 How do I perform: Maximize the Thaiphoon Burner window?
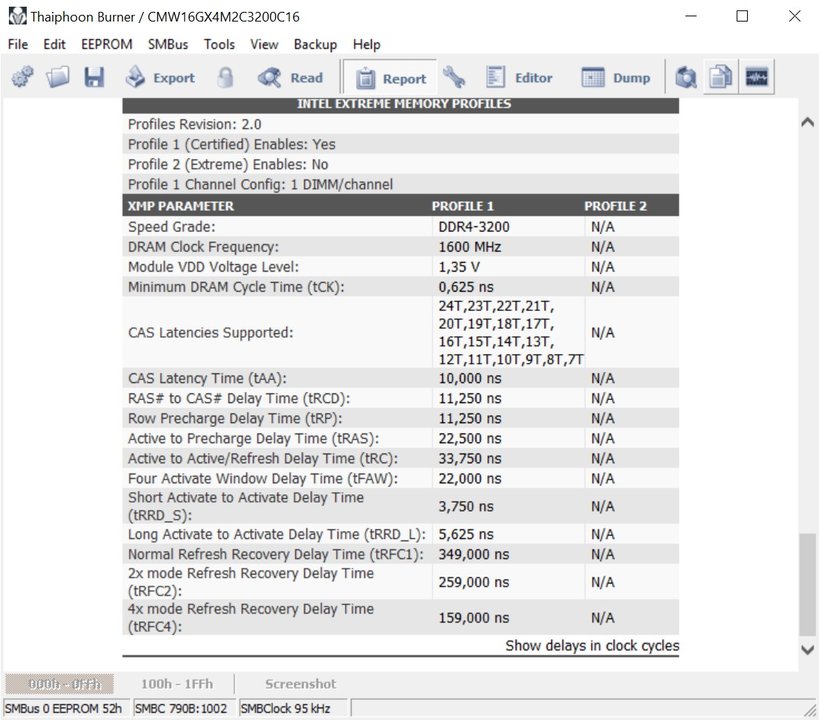point(742,16)
